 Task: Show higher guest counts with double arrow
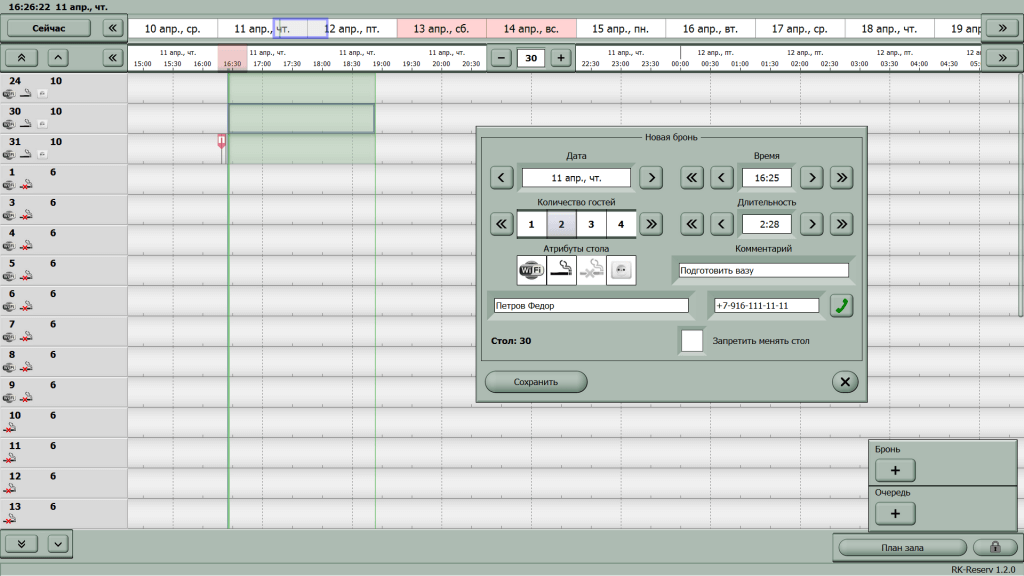point(651,224)
